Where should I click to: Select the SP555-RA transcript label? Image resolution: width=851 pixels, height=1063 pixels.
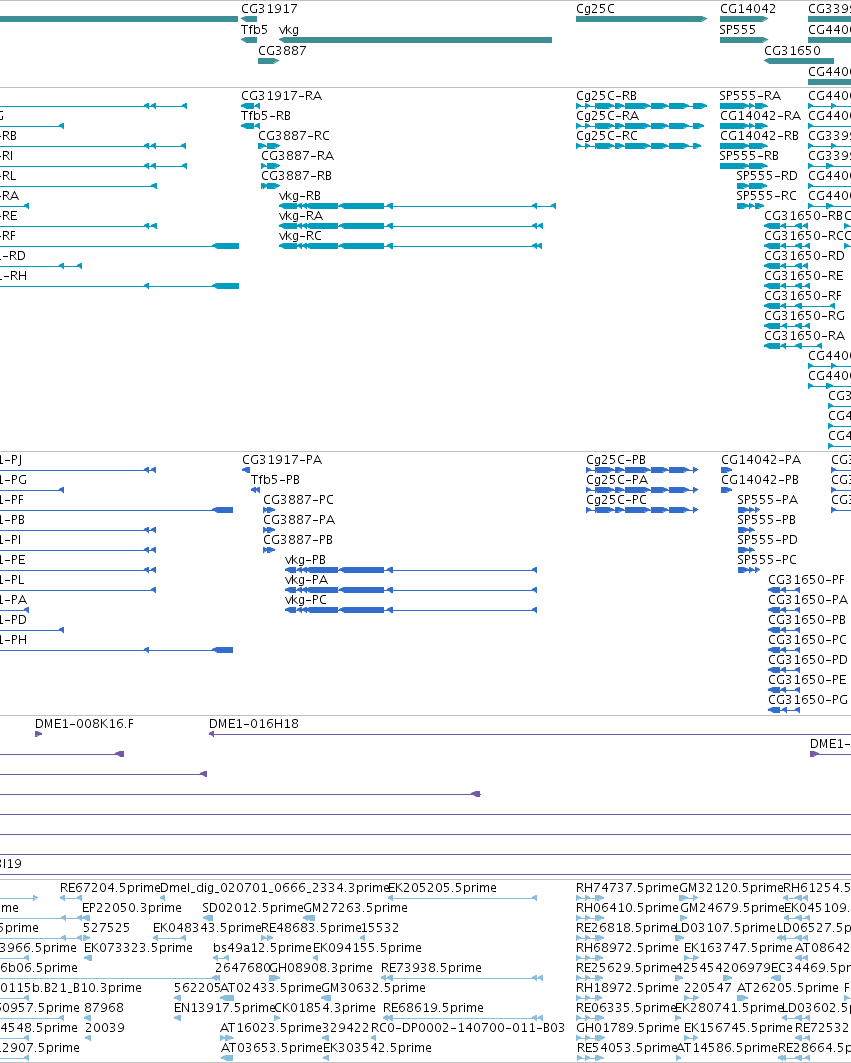750,96
